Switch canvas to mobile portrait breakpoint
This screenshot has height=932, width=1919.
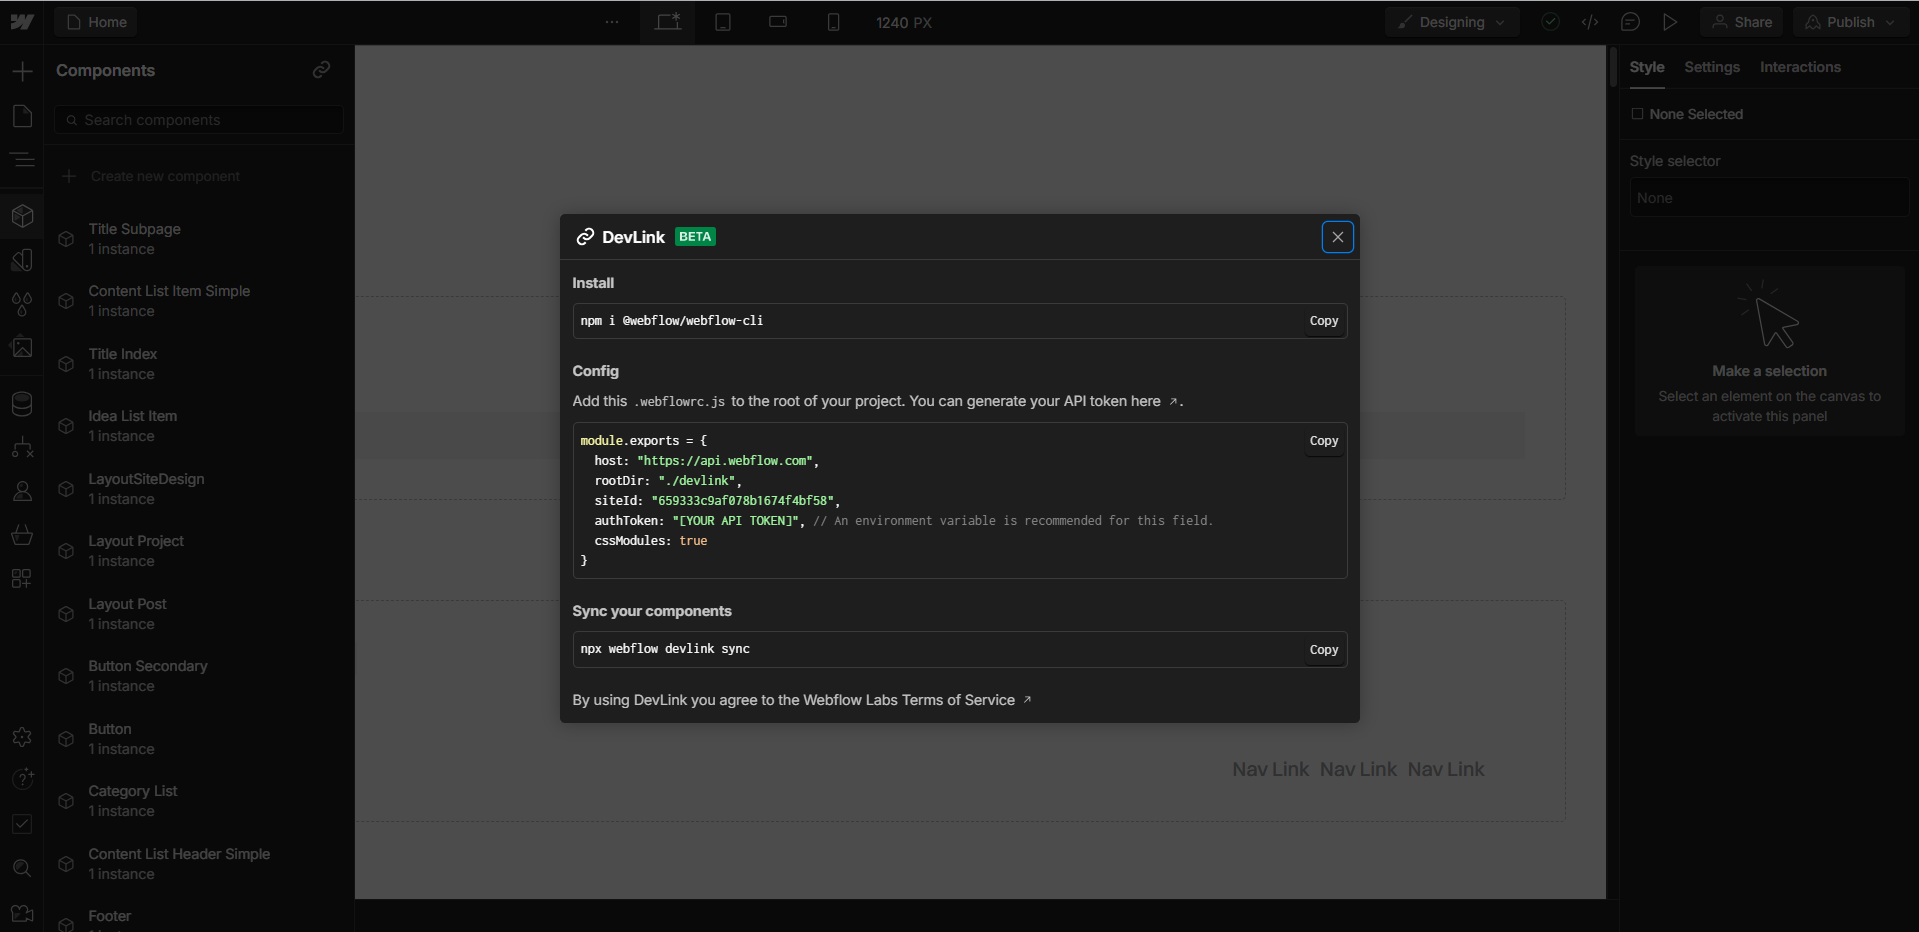[x=833, y=21]
